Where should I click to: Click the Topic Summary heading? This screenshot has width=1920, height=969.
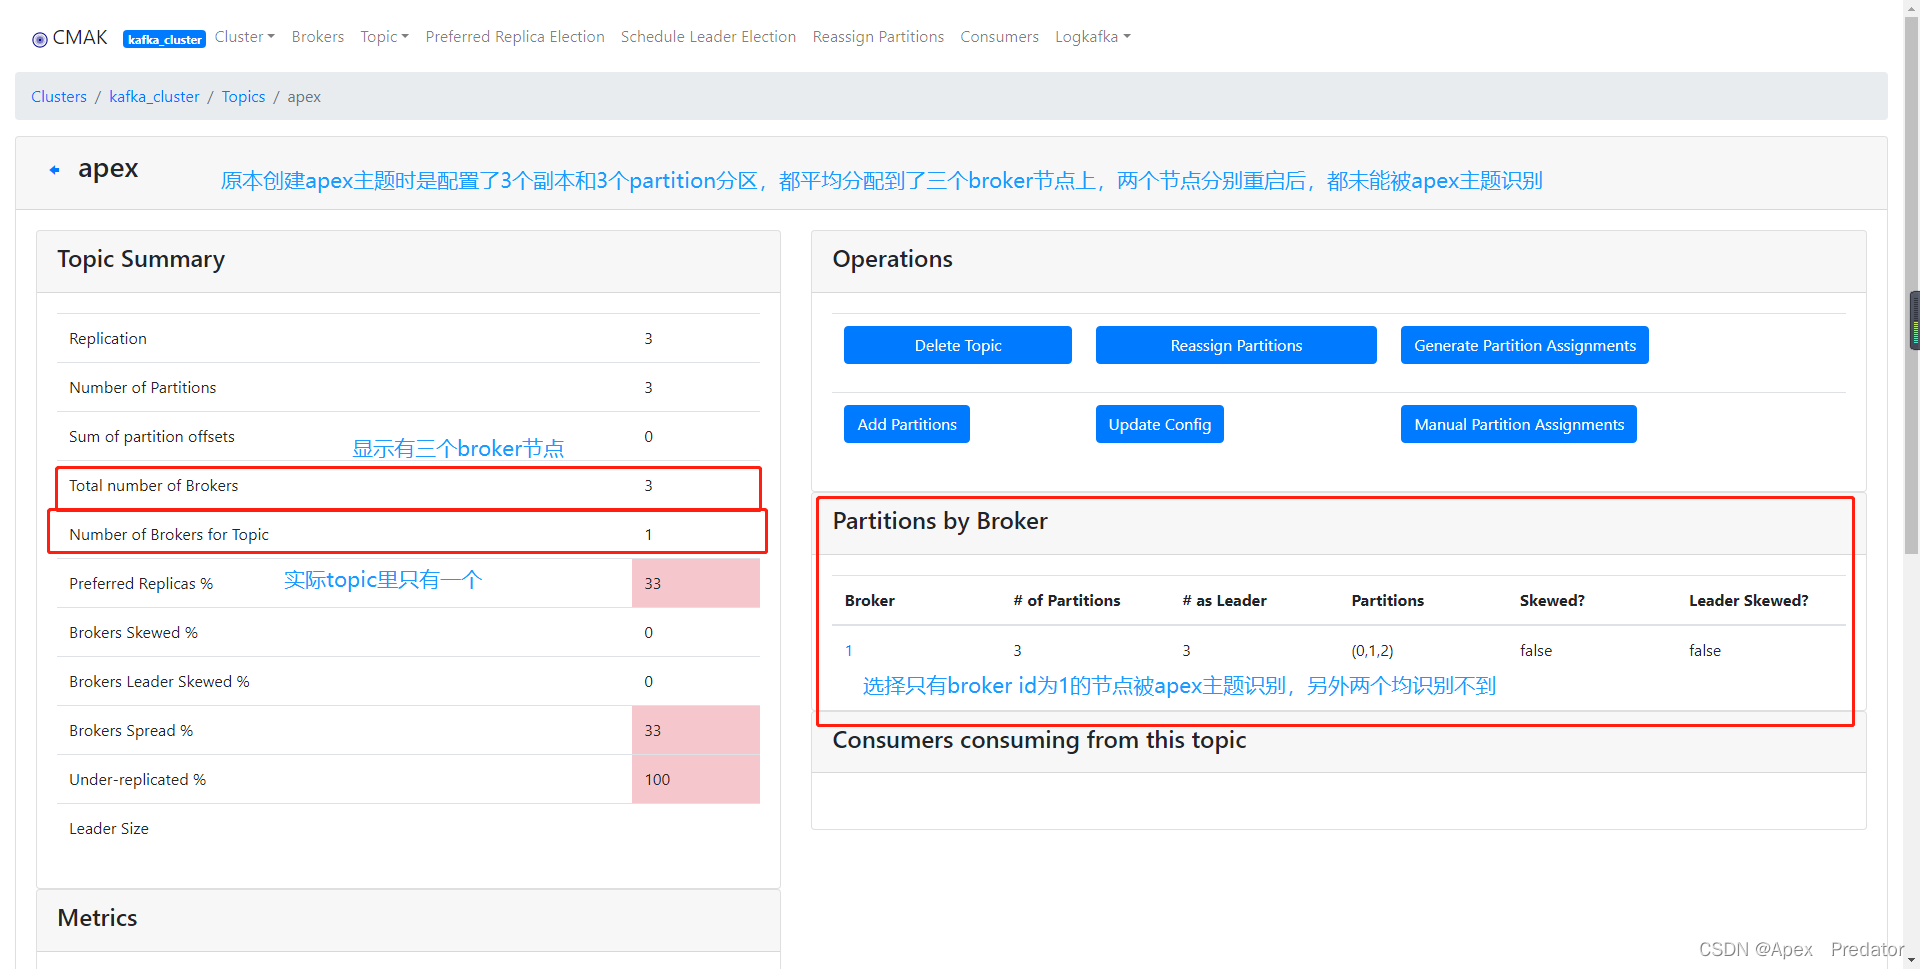pyautogui.click(x=141, y=259)
